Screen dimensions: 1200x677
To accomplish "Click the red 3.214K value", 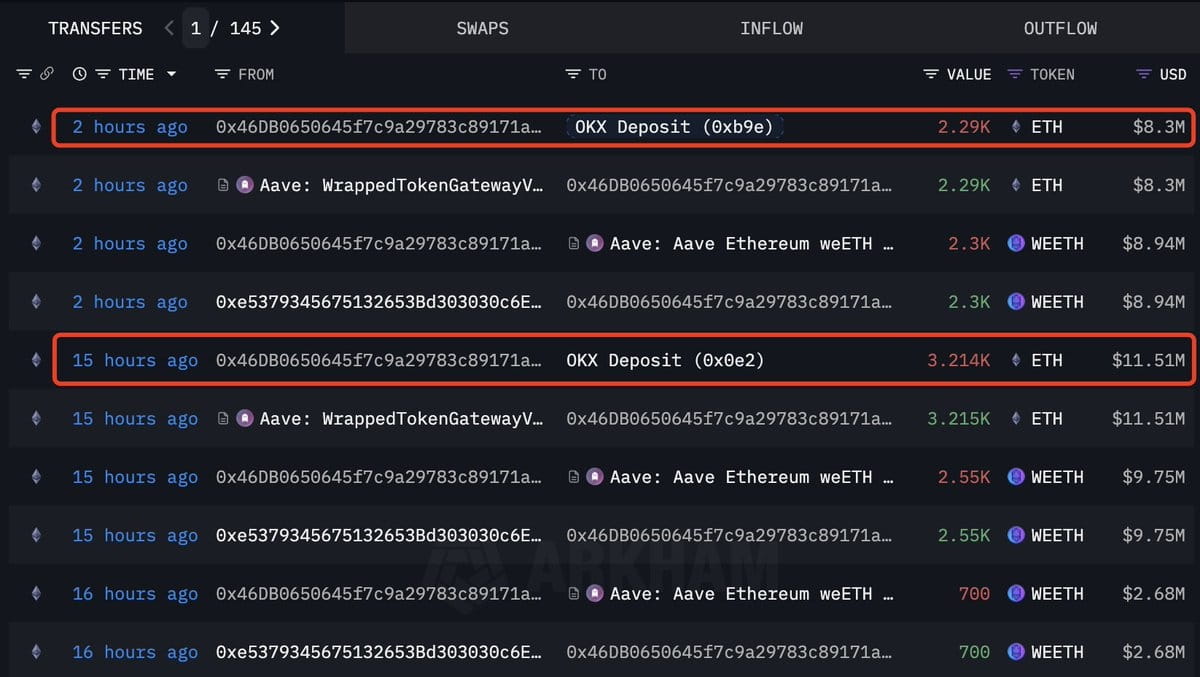I will coord(958,360).
